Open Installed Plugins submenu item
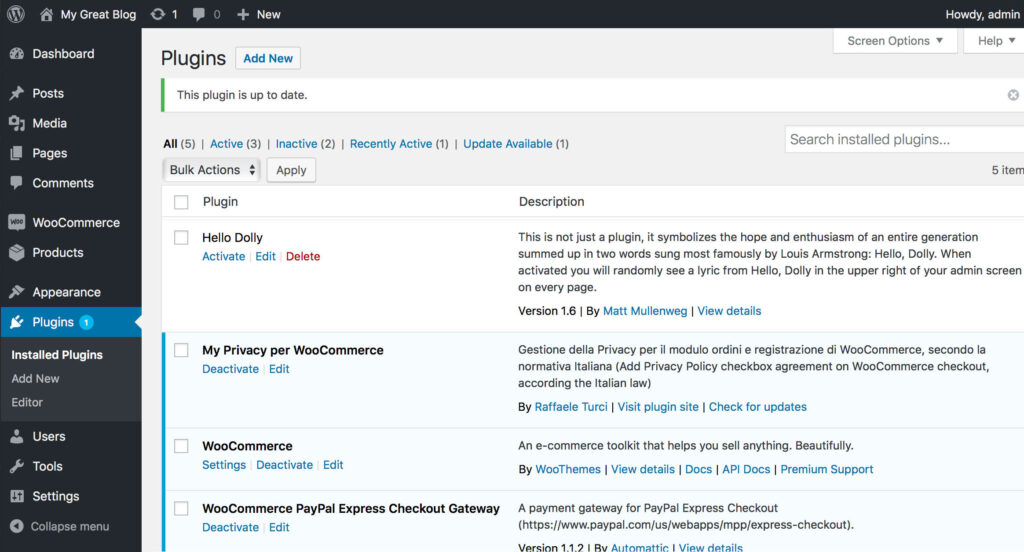This screenshot has height=552, width=1024. (x=57, y=355)
